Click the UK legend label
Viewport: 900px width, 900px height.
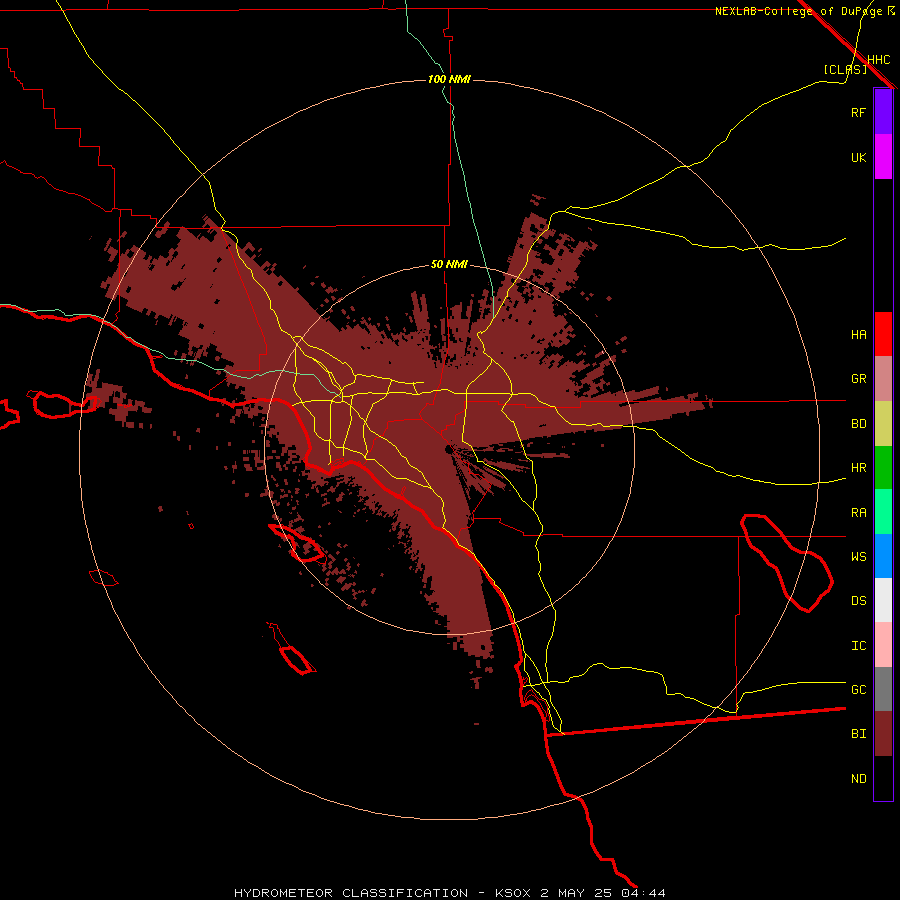(x=858, y=157)
